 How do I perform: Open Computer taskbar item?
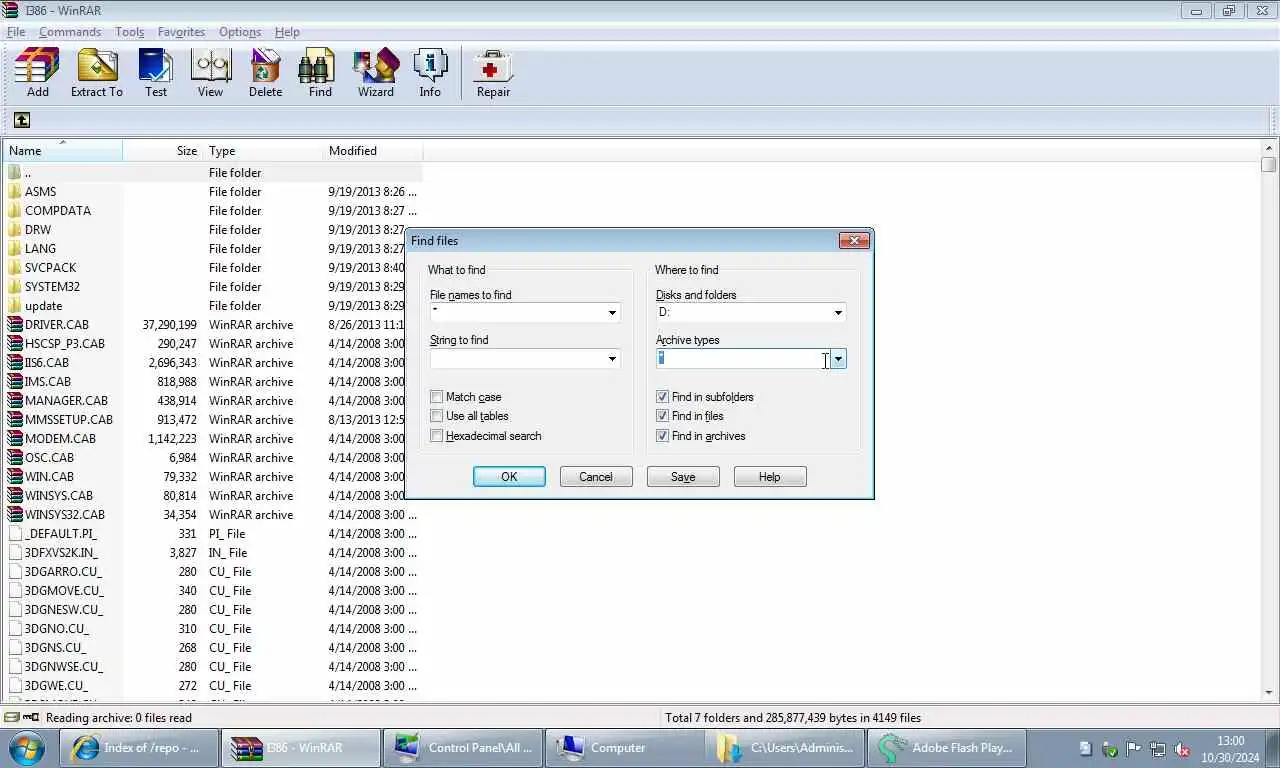coord(624,747)
